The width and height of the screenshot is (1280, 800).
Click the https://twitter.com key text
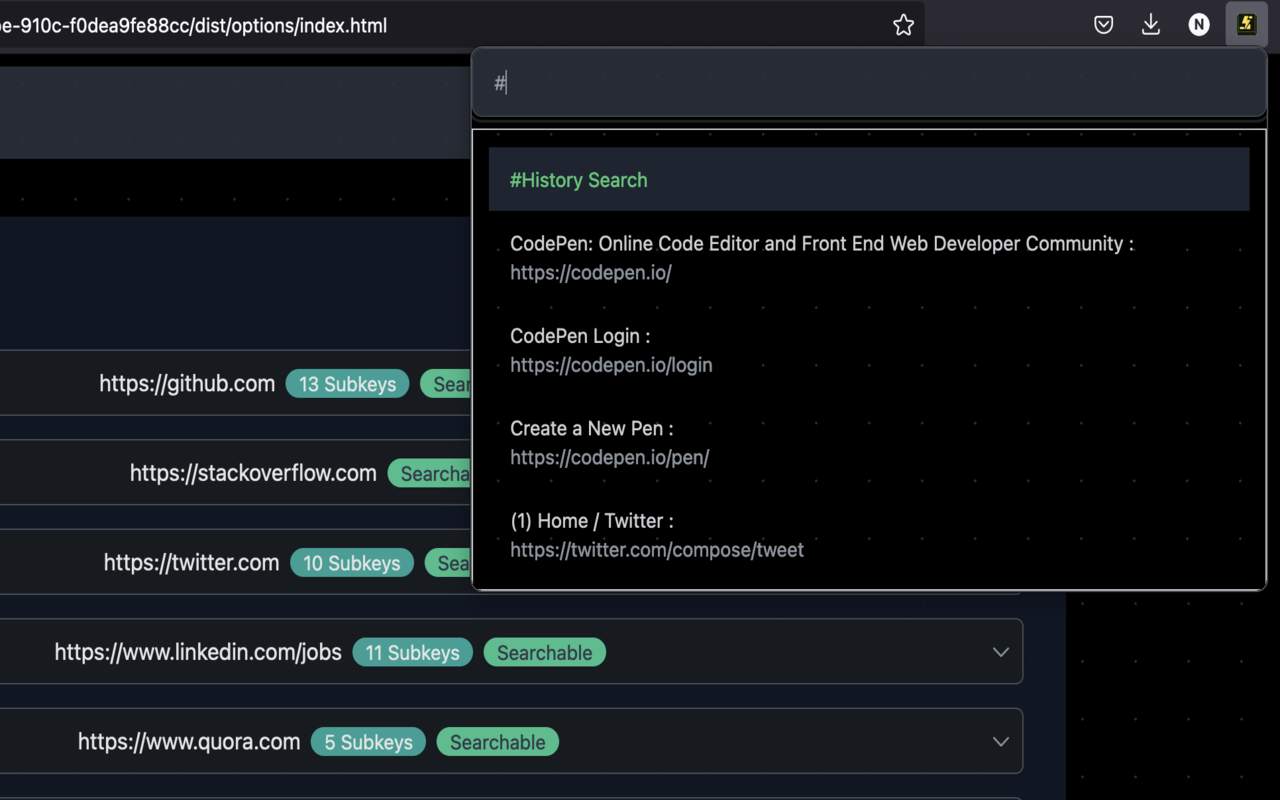(191, 563)
